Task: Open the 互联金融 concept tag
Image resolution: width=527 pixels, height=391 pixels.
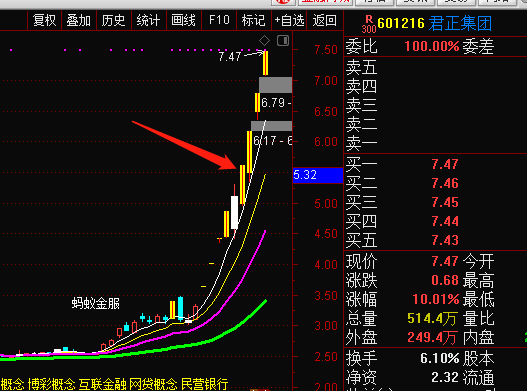Action: coord(103,384)
